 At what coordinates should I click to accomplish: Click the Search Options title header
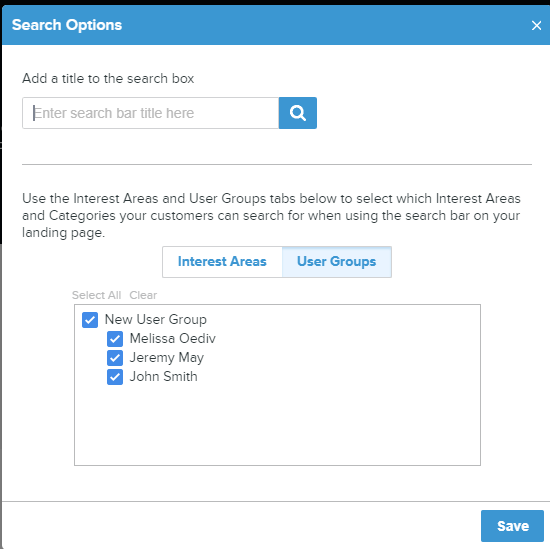67,25
